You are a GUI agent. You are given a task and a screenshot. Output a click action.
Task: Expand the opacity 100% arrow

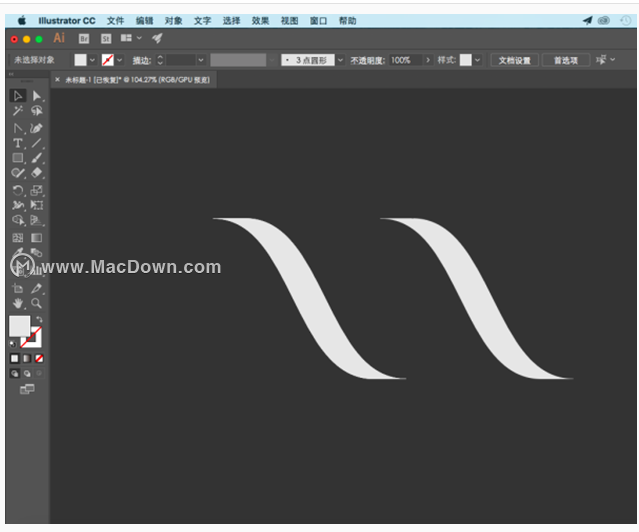(428, 60)
